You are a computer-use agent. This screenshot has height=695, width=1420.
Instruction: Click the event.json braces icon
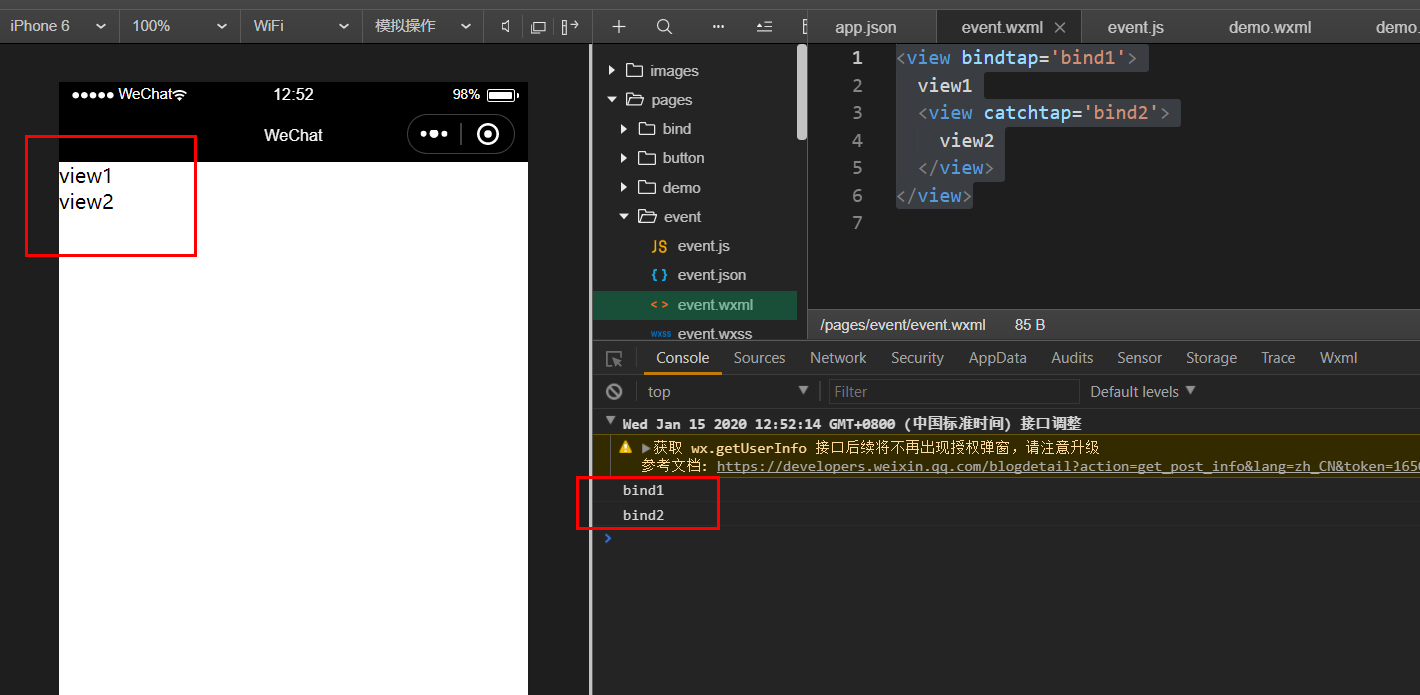(x=659, y=275)
